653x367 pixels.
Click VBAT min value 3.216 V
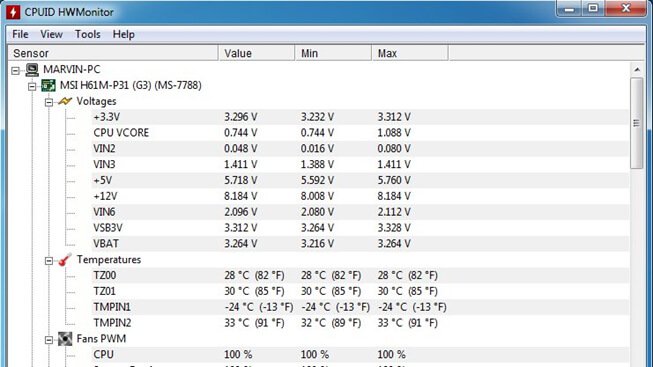tap(317, 244)
